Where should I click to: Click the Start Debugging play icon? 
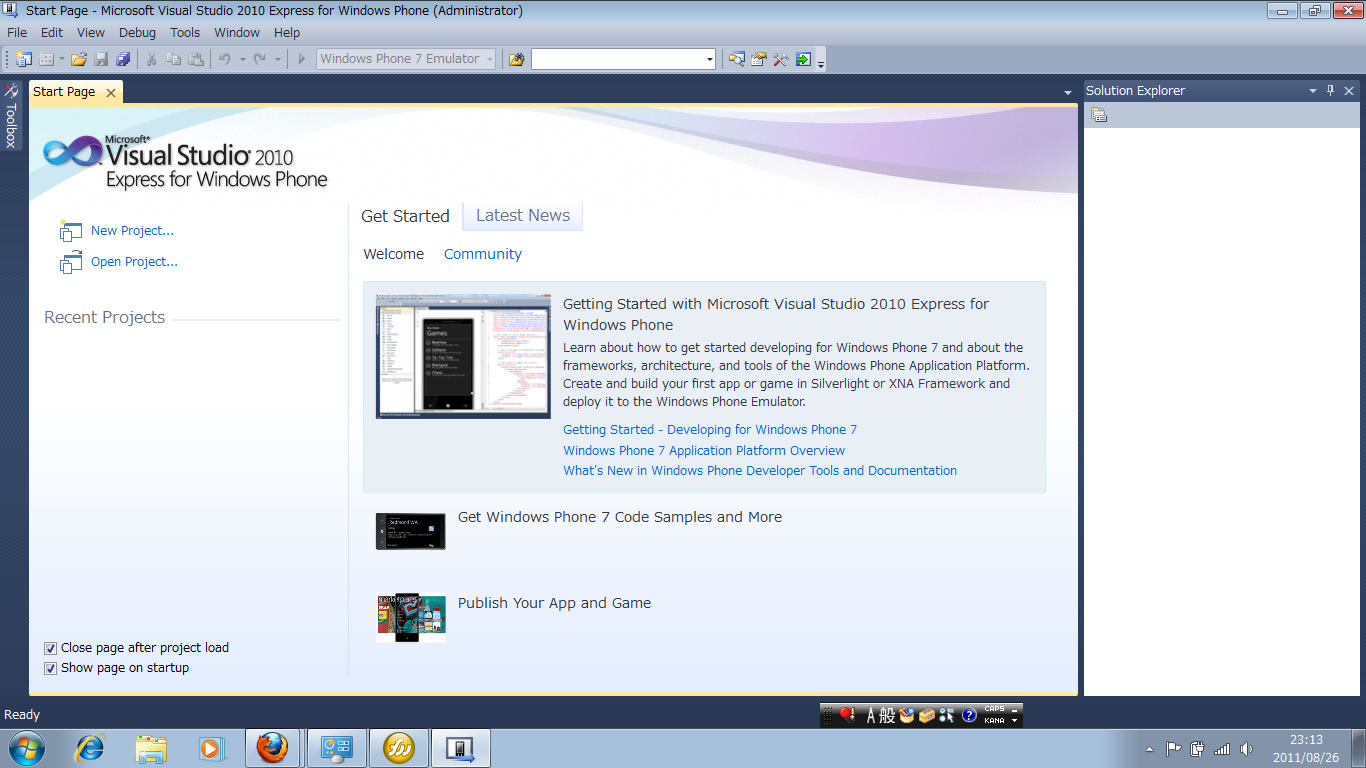click(x=301, y=59)
